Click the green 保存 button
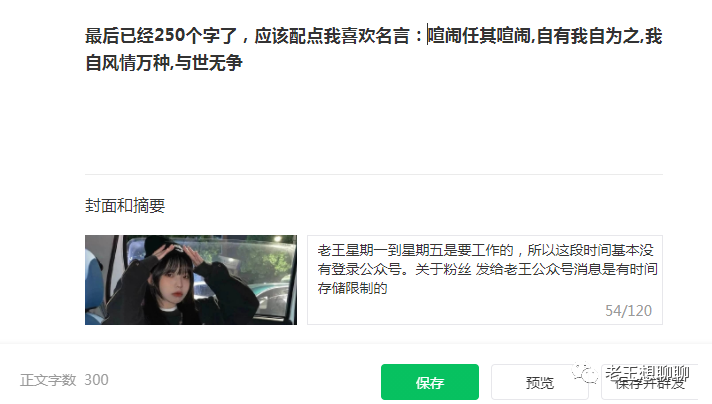The height and width of the screenshot is (404, 712). (x=430, y=382)
